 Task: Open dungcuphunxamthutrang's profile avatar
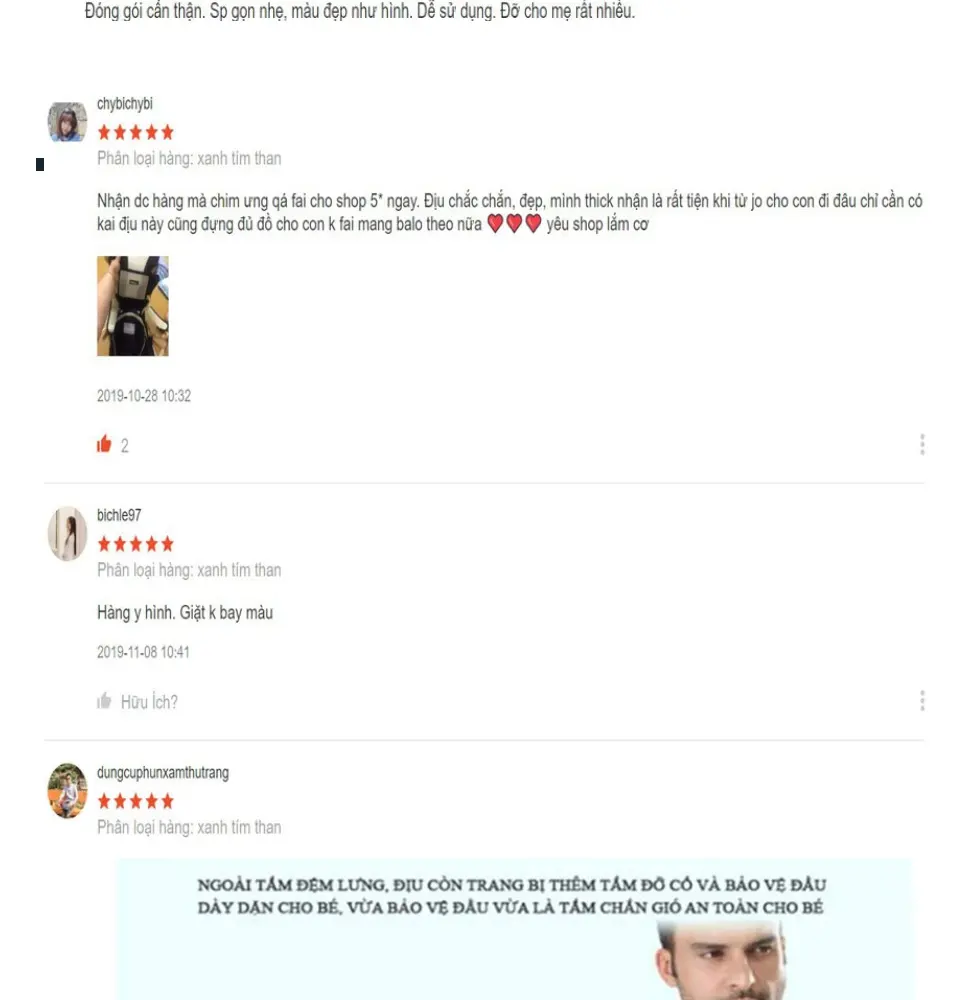67,791
